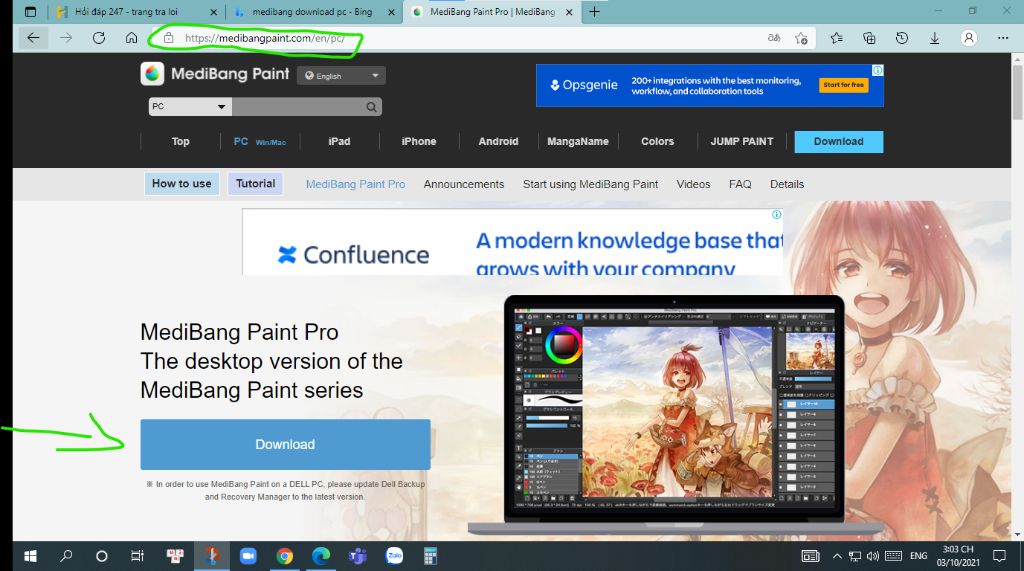Open the Videos link
This screenshot has height=571, width=1024.
[x=693, y=184]
